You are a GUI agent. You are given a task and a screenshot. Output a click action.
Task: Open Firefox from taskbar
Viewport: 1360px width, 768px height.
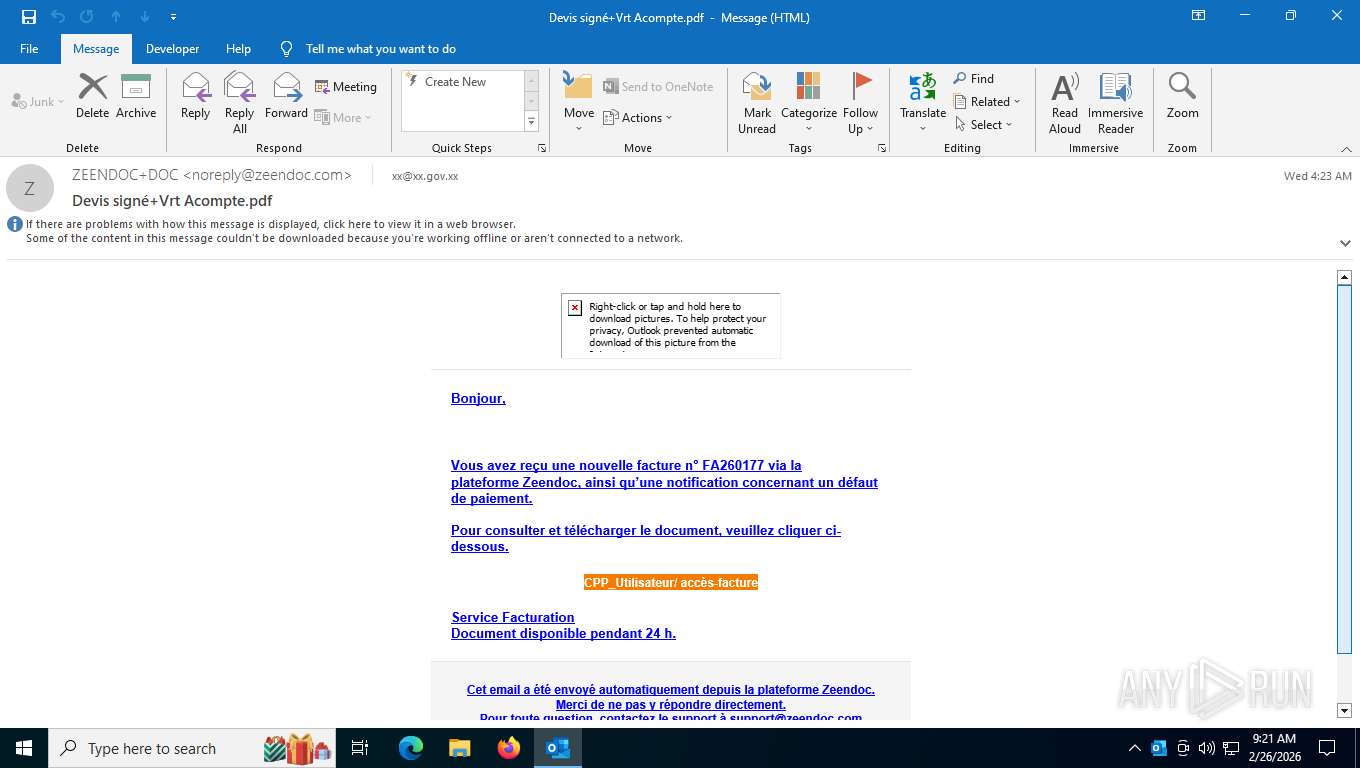click(x=509, y=748)
